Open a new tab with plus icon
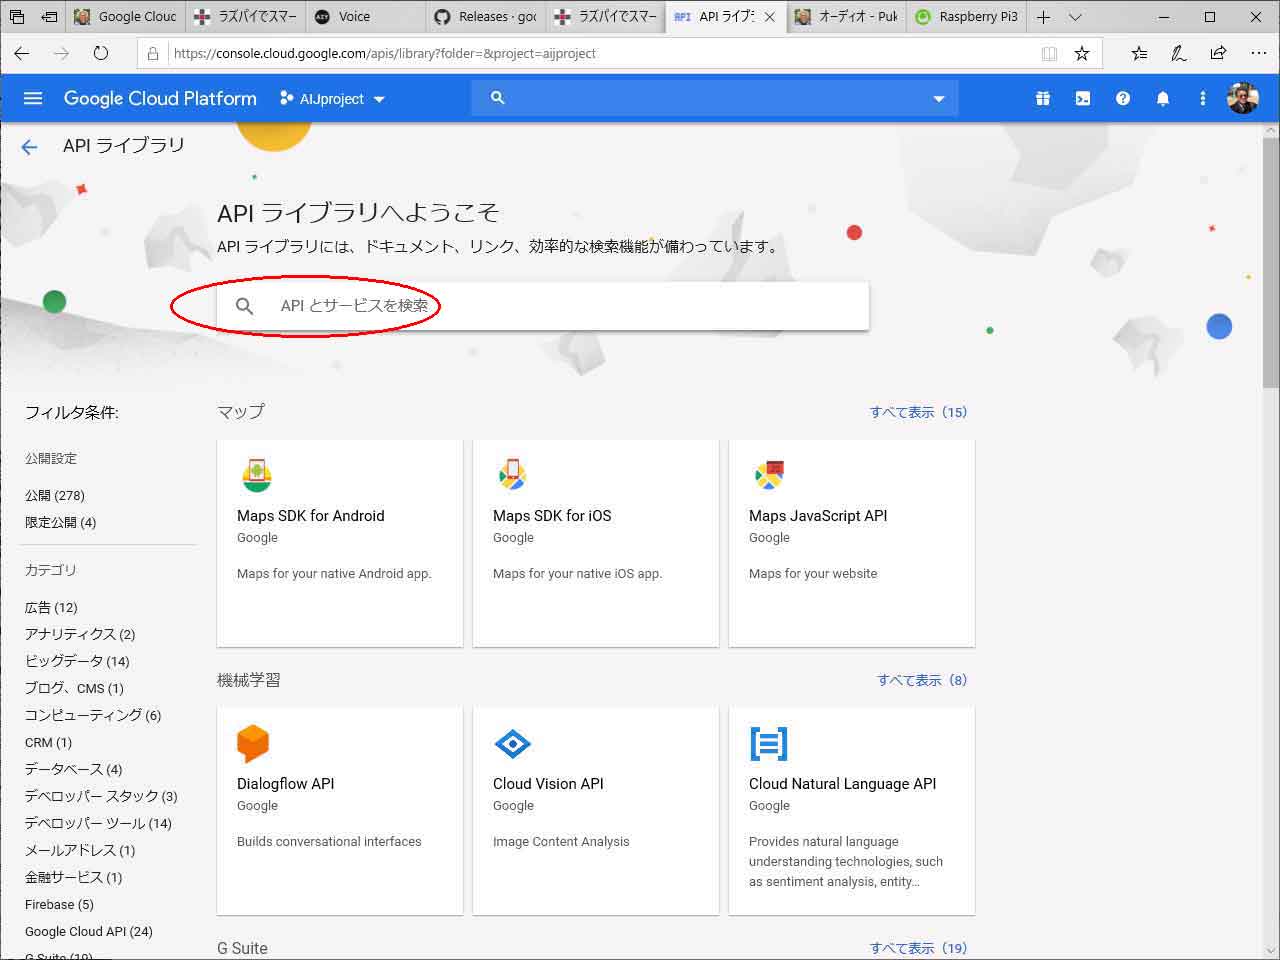Image resolution: width=1280 pixels, height=960 pixels. [1043, 17]
